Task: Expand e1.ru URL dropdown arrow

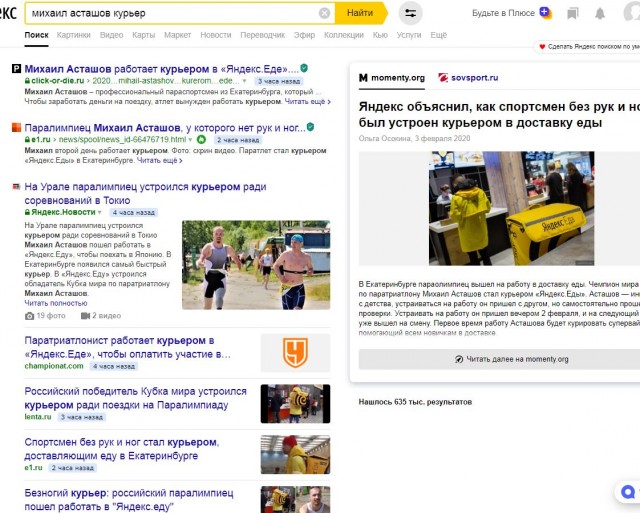Action: [190, 140]
